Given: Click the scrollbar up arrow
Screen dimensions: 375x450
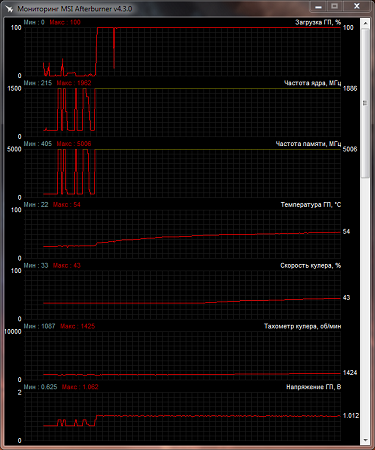Looking at the screenshot, I should (x=365, y=23).
